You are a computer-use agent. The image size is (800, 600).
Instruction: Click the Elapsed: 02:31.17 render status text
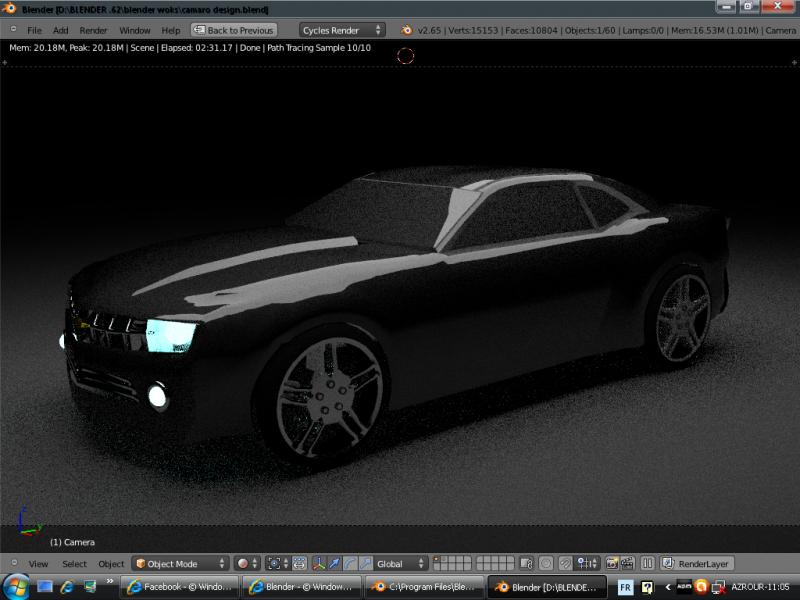coord(196,48)
